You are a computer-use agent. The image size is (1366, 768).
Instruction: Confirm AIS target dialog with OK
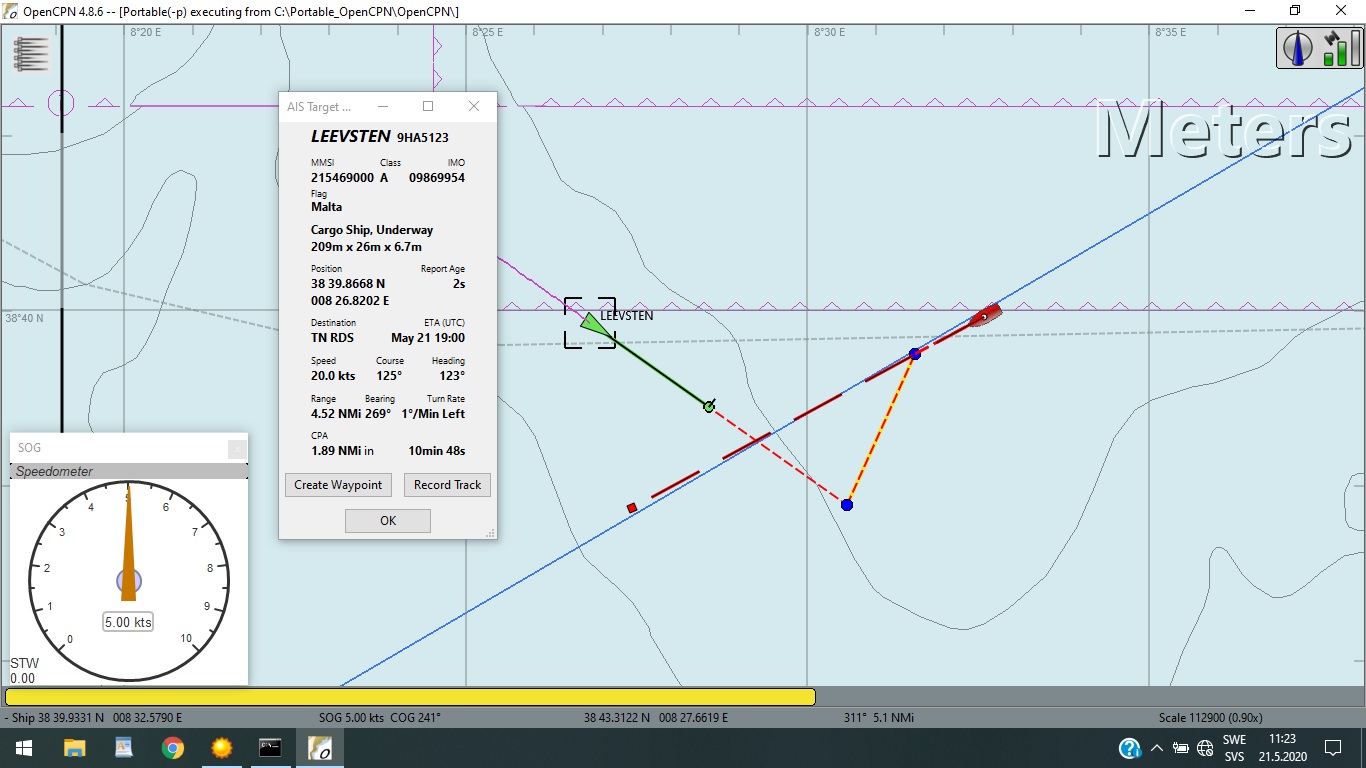pyautogui.click(x=388, y=520)
